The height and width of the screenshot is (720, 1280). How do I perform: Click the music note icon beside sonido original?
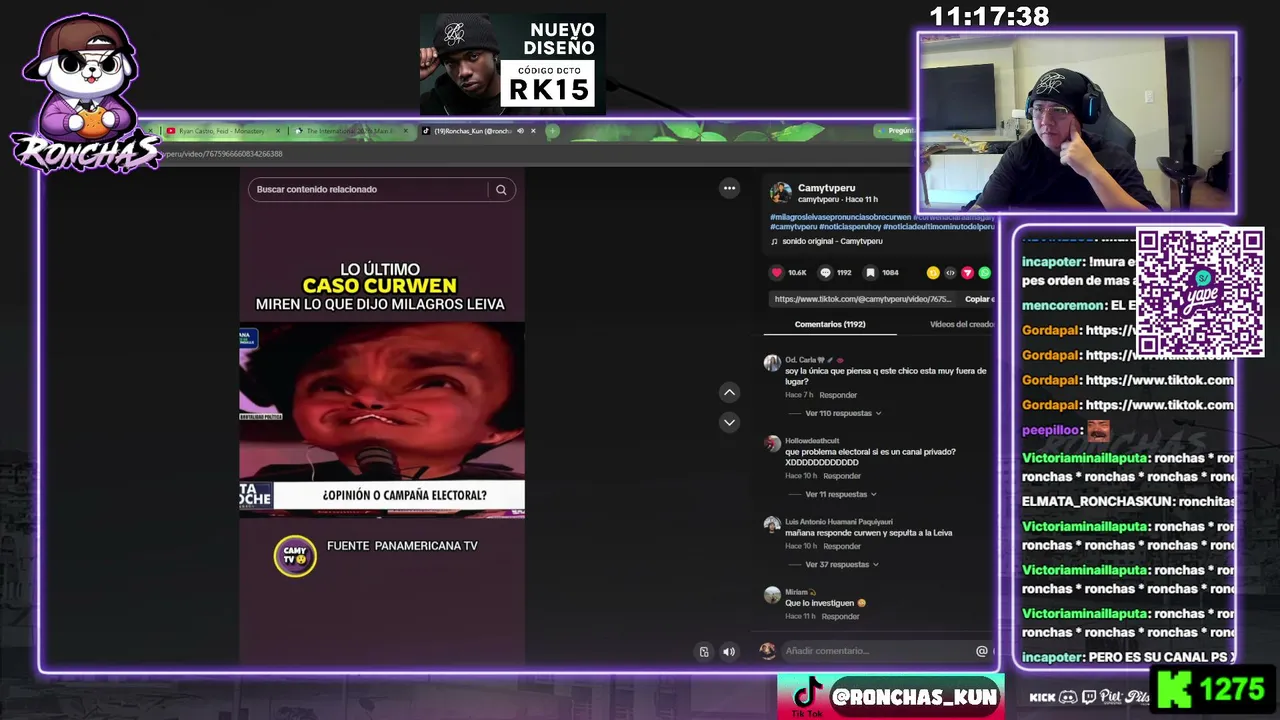(774, 241)
